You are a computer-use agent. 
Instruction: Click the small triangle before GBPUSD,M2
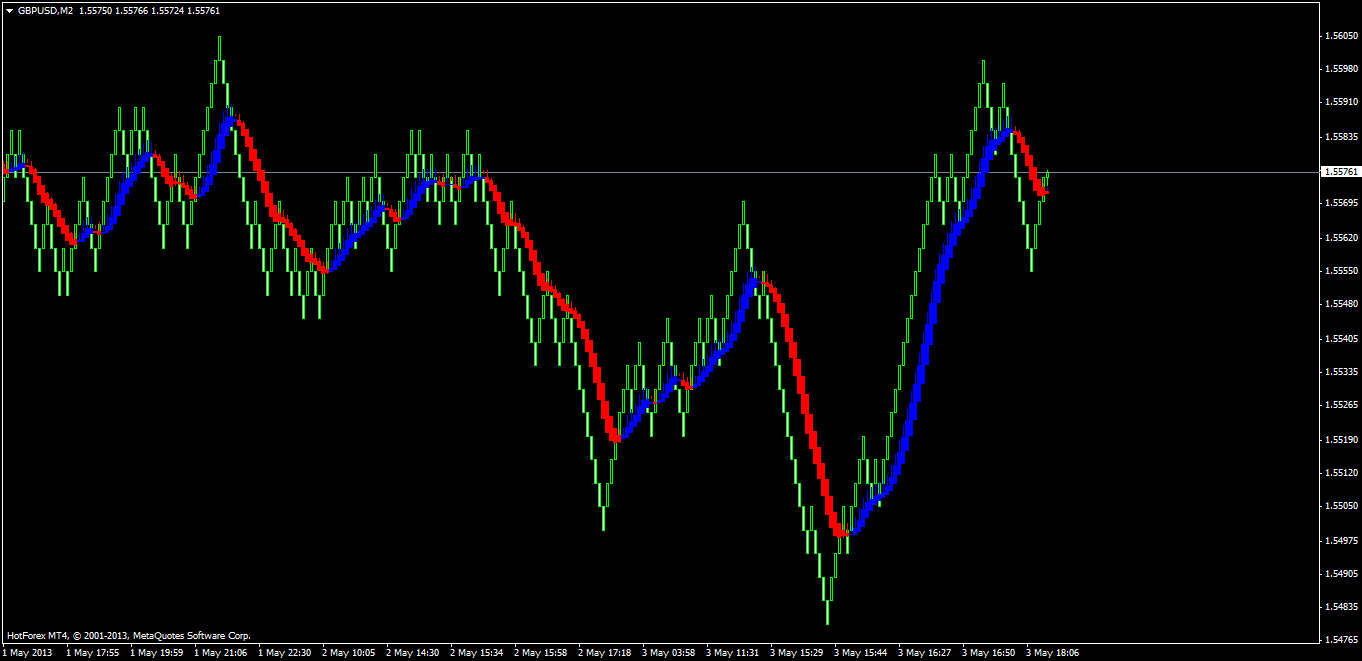[x=9, y=10]
